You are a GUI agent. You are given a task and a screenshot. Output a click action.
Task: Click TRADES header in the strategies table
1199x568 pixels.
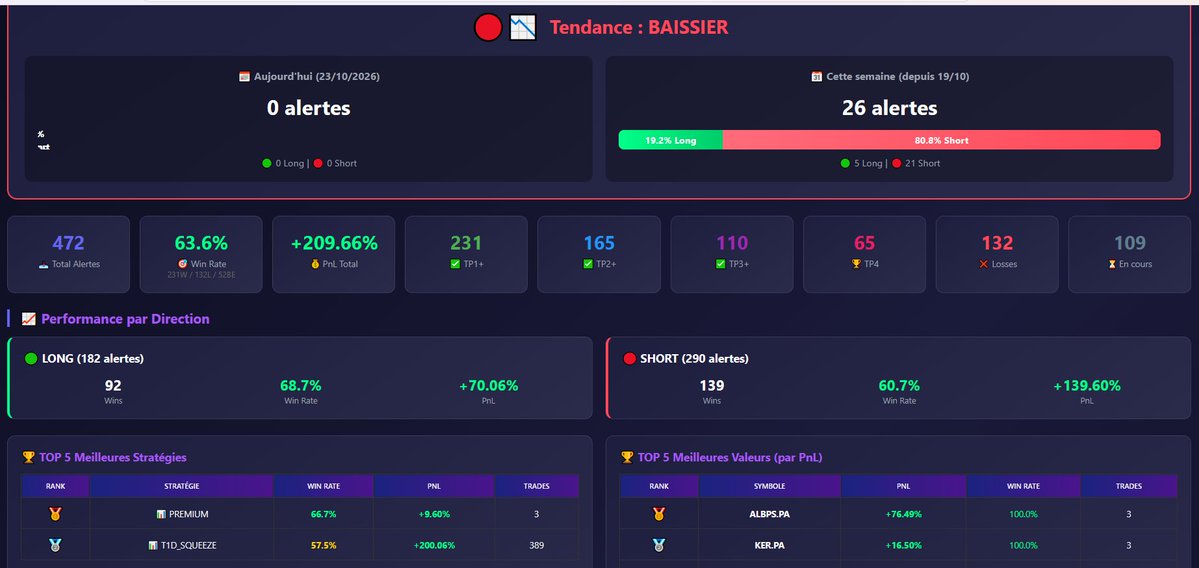(536, 486)
